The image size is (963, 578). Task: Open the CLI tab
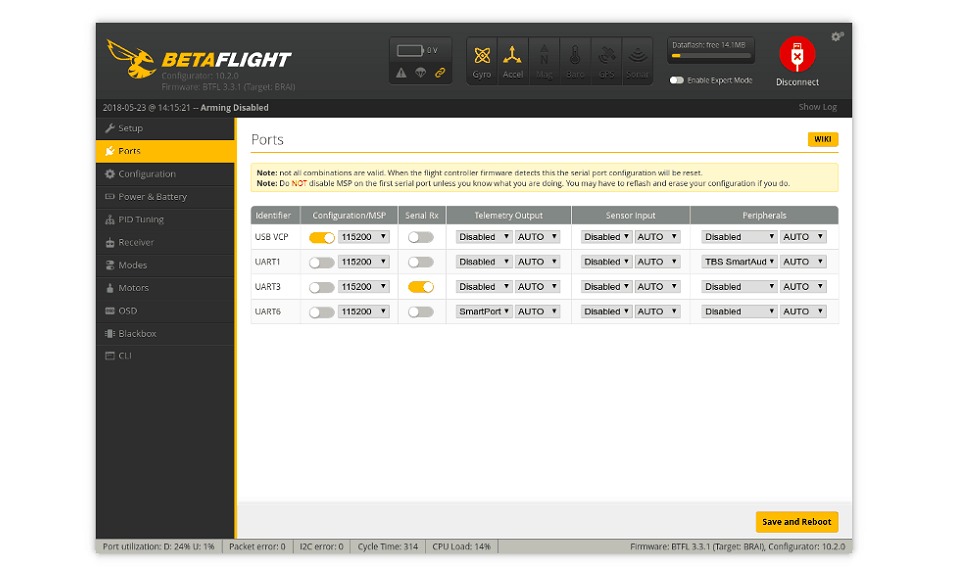(x=165, y=356)
